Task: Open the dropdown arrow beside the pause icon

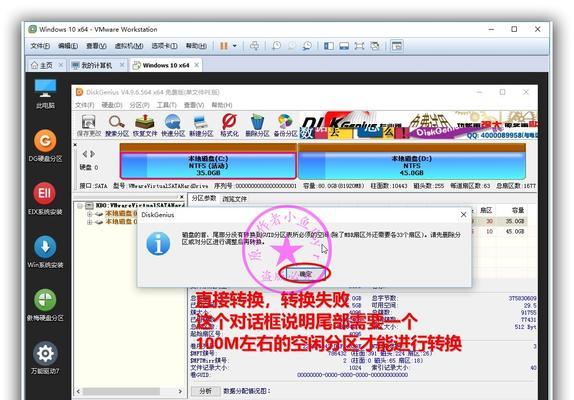Action: click(235, 46)
